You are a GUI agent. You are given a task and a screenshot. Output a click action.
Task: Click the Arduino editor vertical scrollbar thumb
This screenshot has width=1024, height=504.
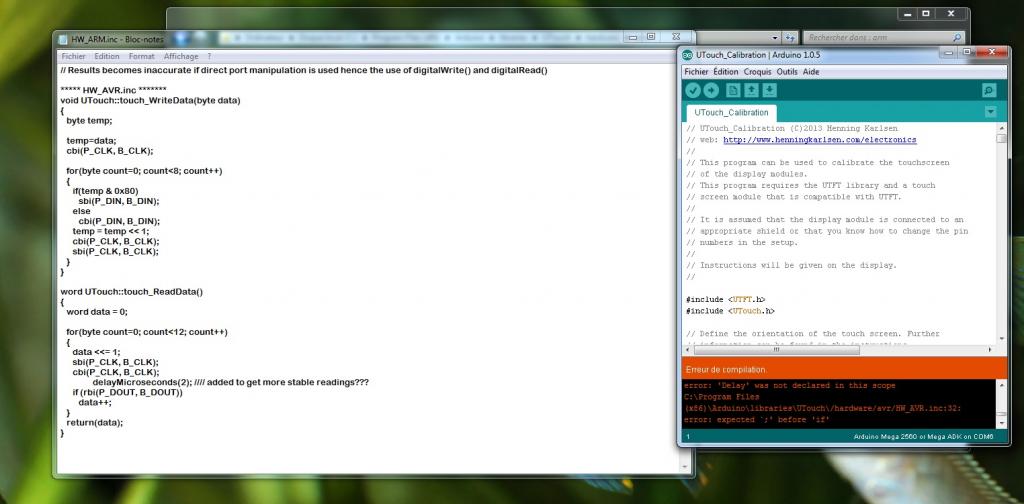point(1001,138)
